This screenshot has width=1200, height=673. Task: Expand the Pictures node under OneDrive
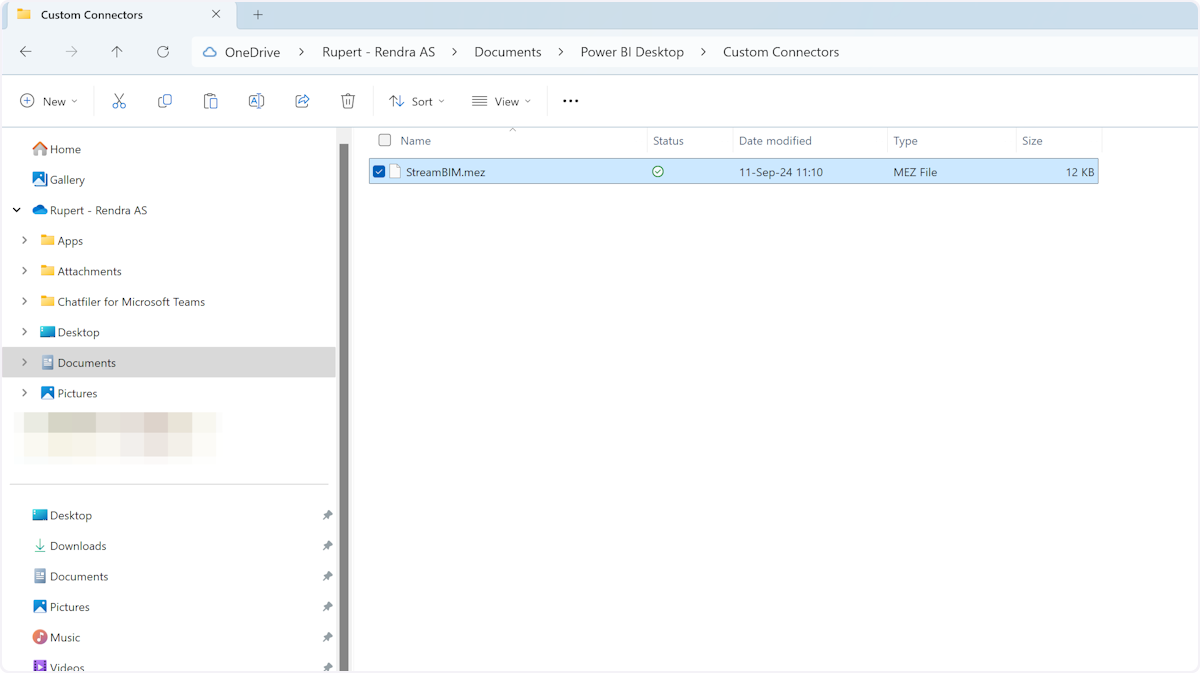[x=25, y=393]
